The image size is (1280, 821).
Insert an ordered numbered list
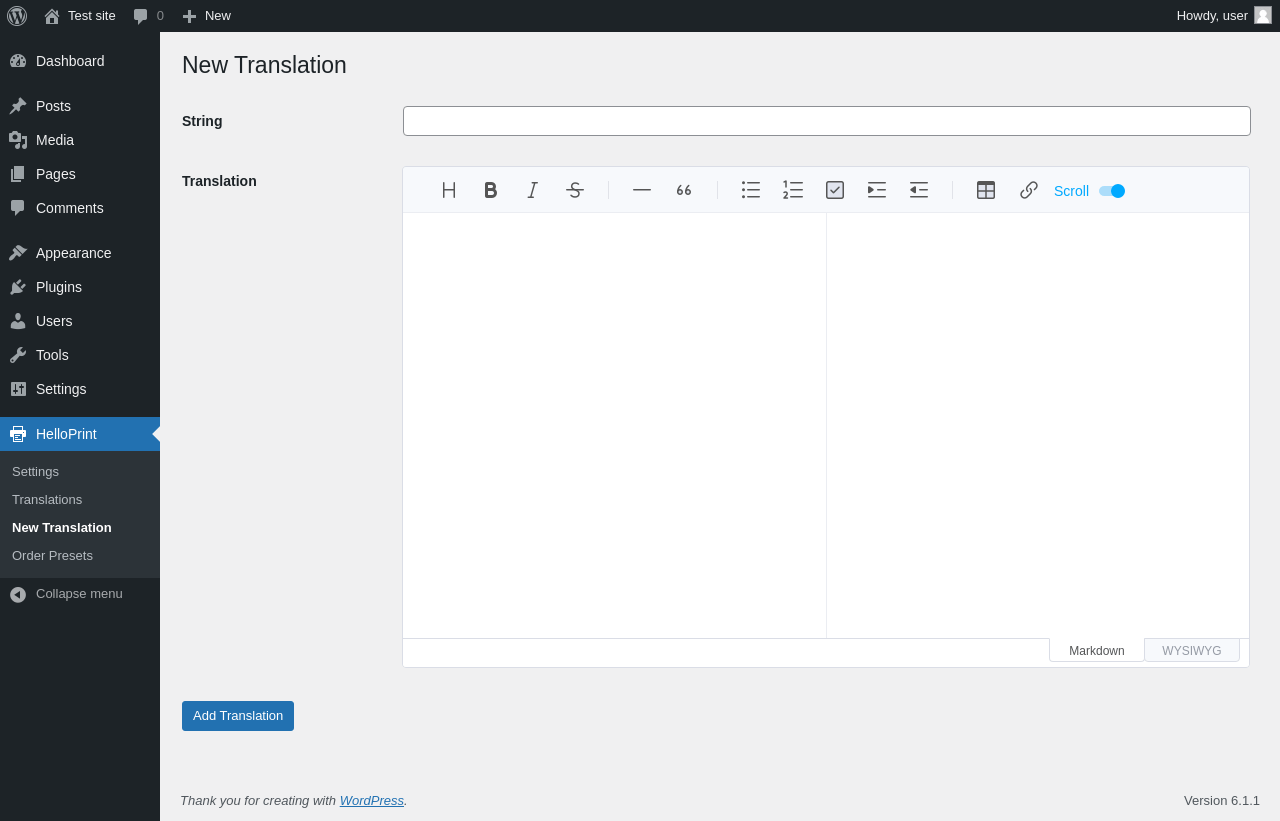coord(793,190)
